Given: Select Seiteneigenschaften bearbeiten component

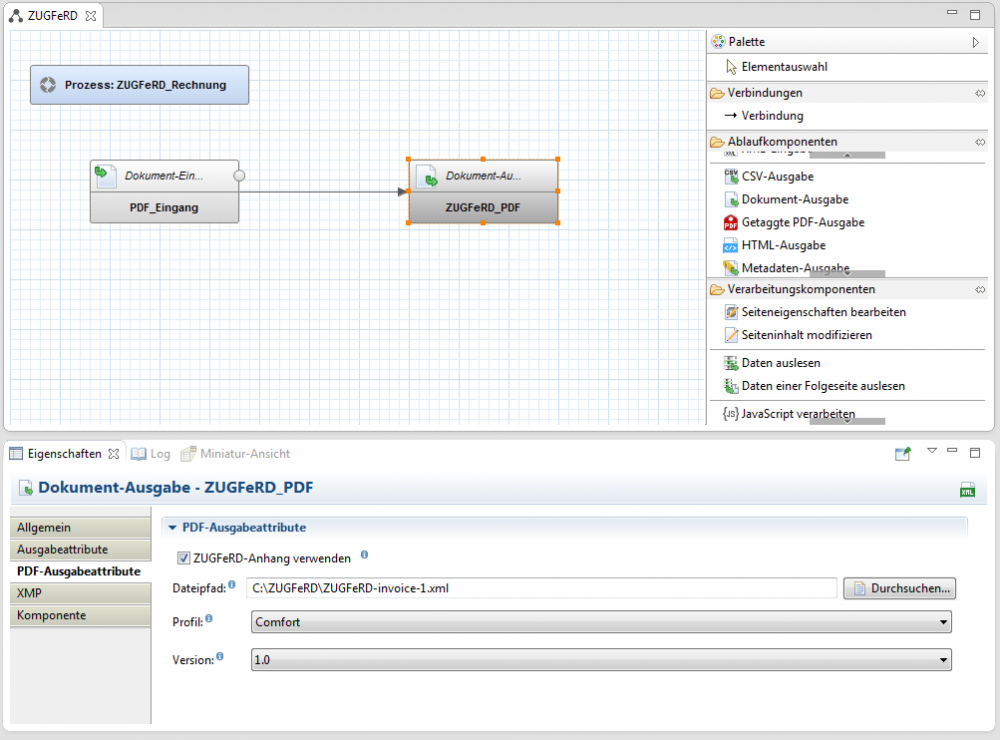Looking at the screenshot, I should [x=823, y=312].
